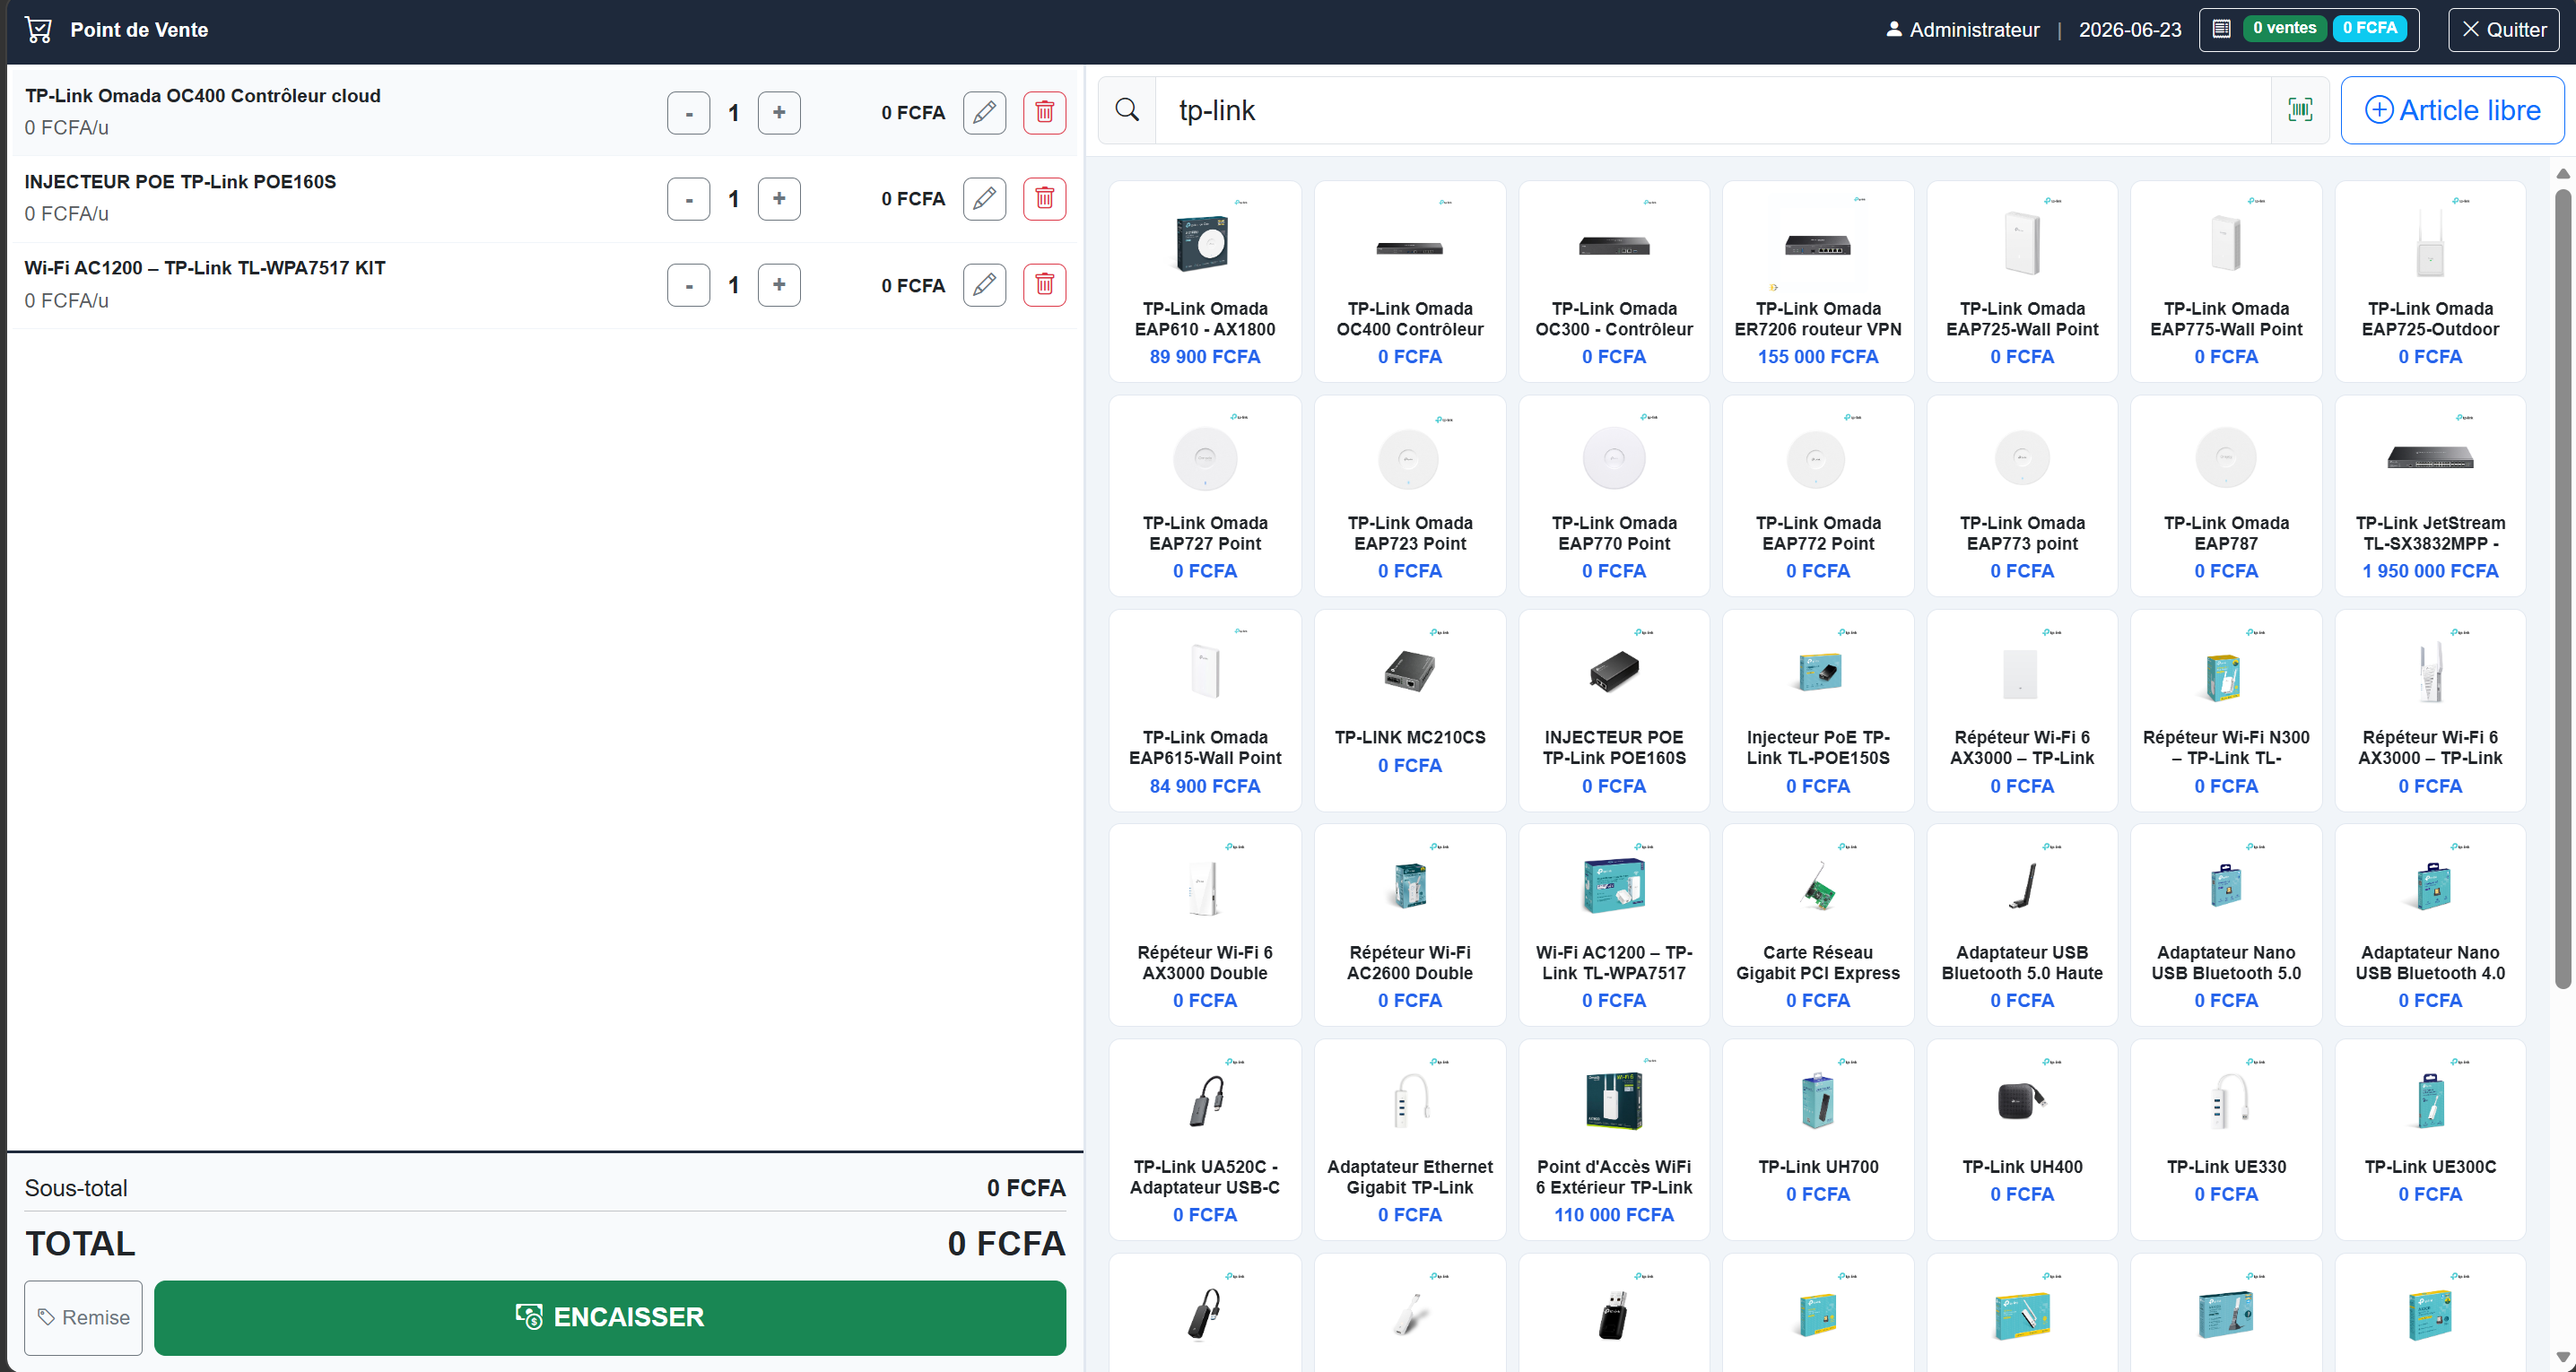Screen dimensions: 2576x1372
Task: Click the 0 FCFA sales total badge
Action: coord(2369,28)
